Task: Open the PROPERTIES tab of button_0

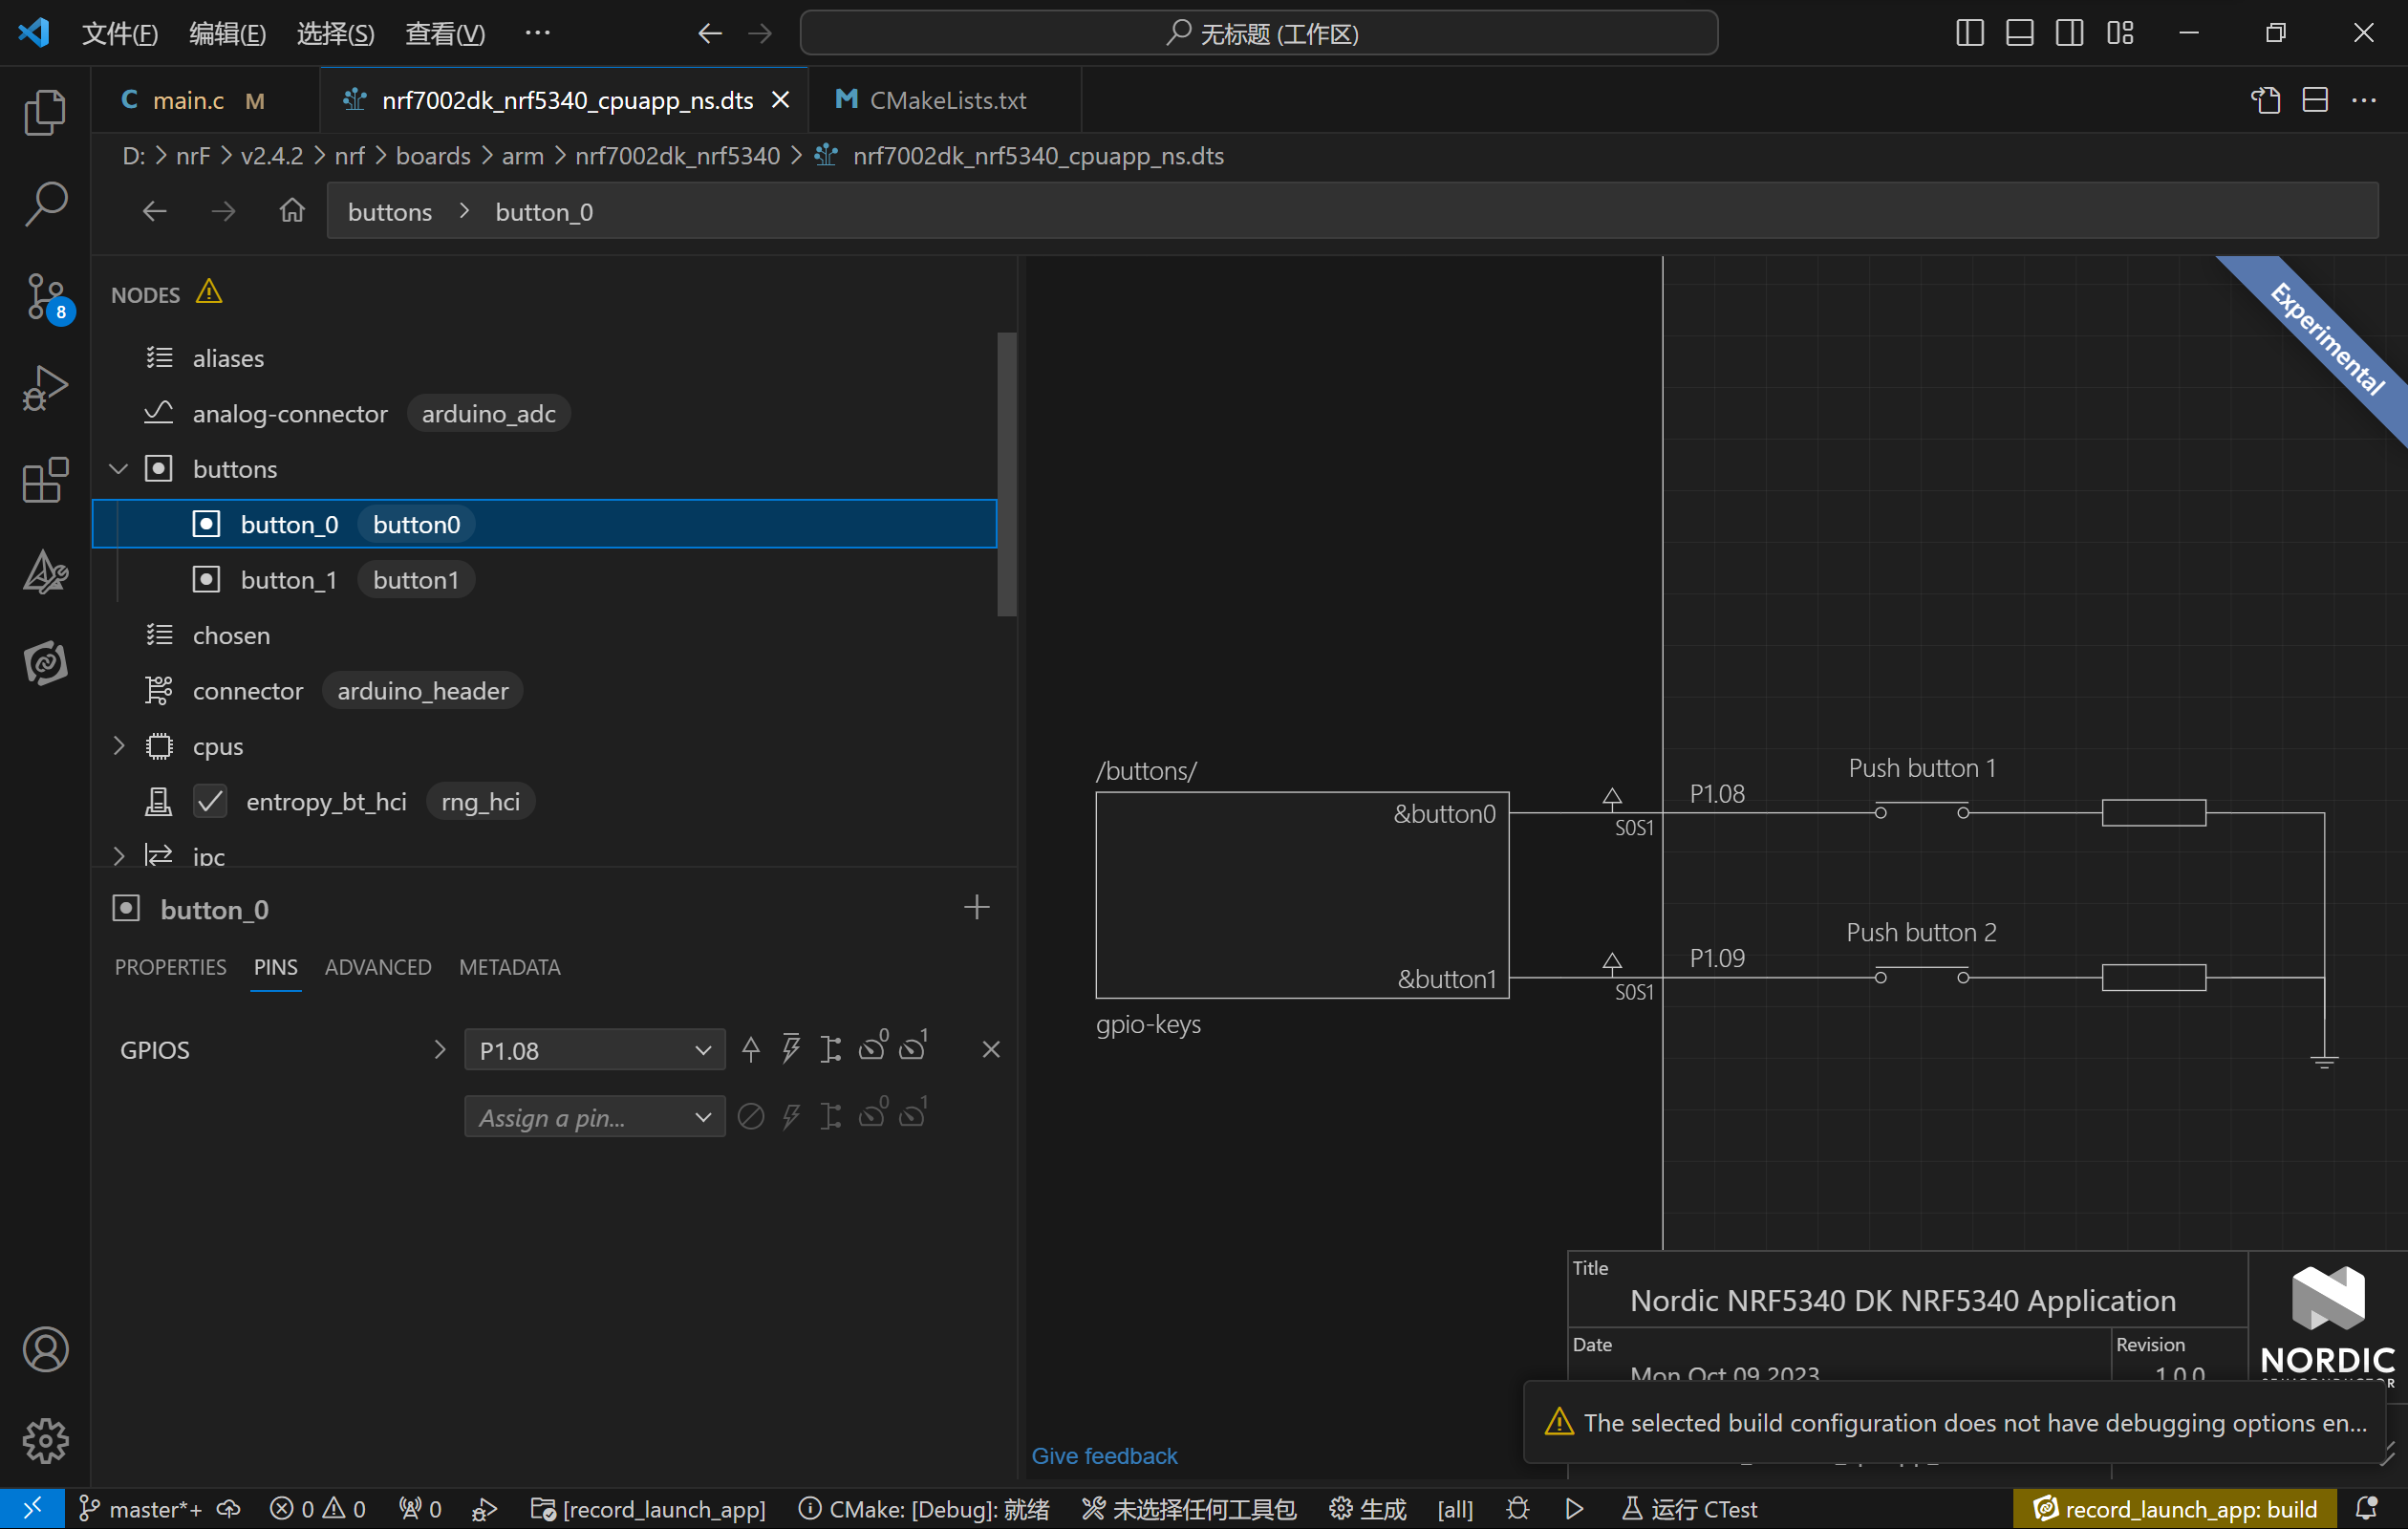Action: click(170, 967)
